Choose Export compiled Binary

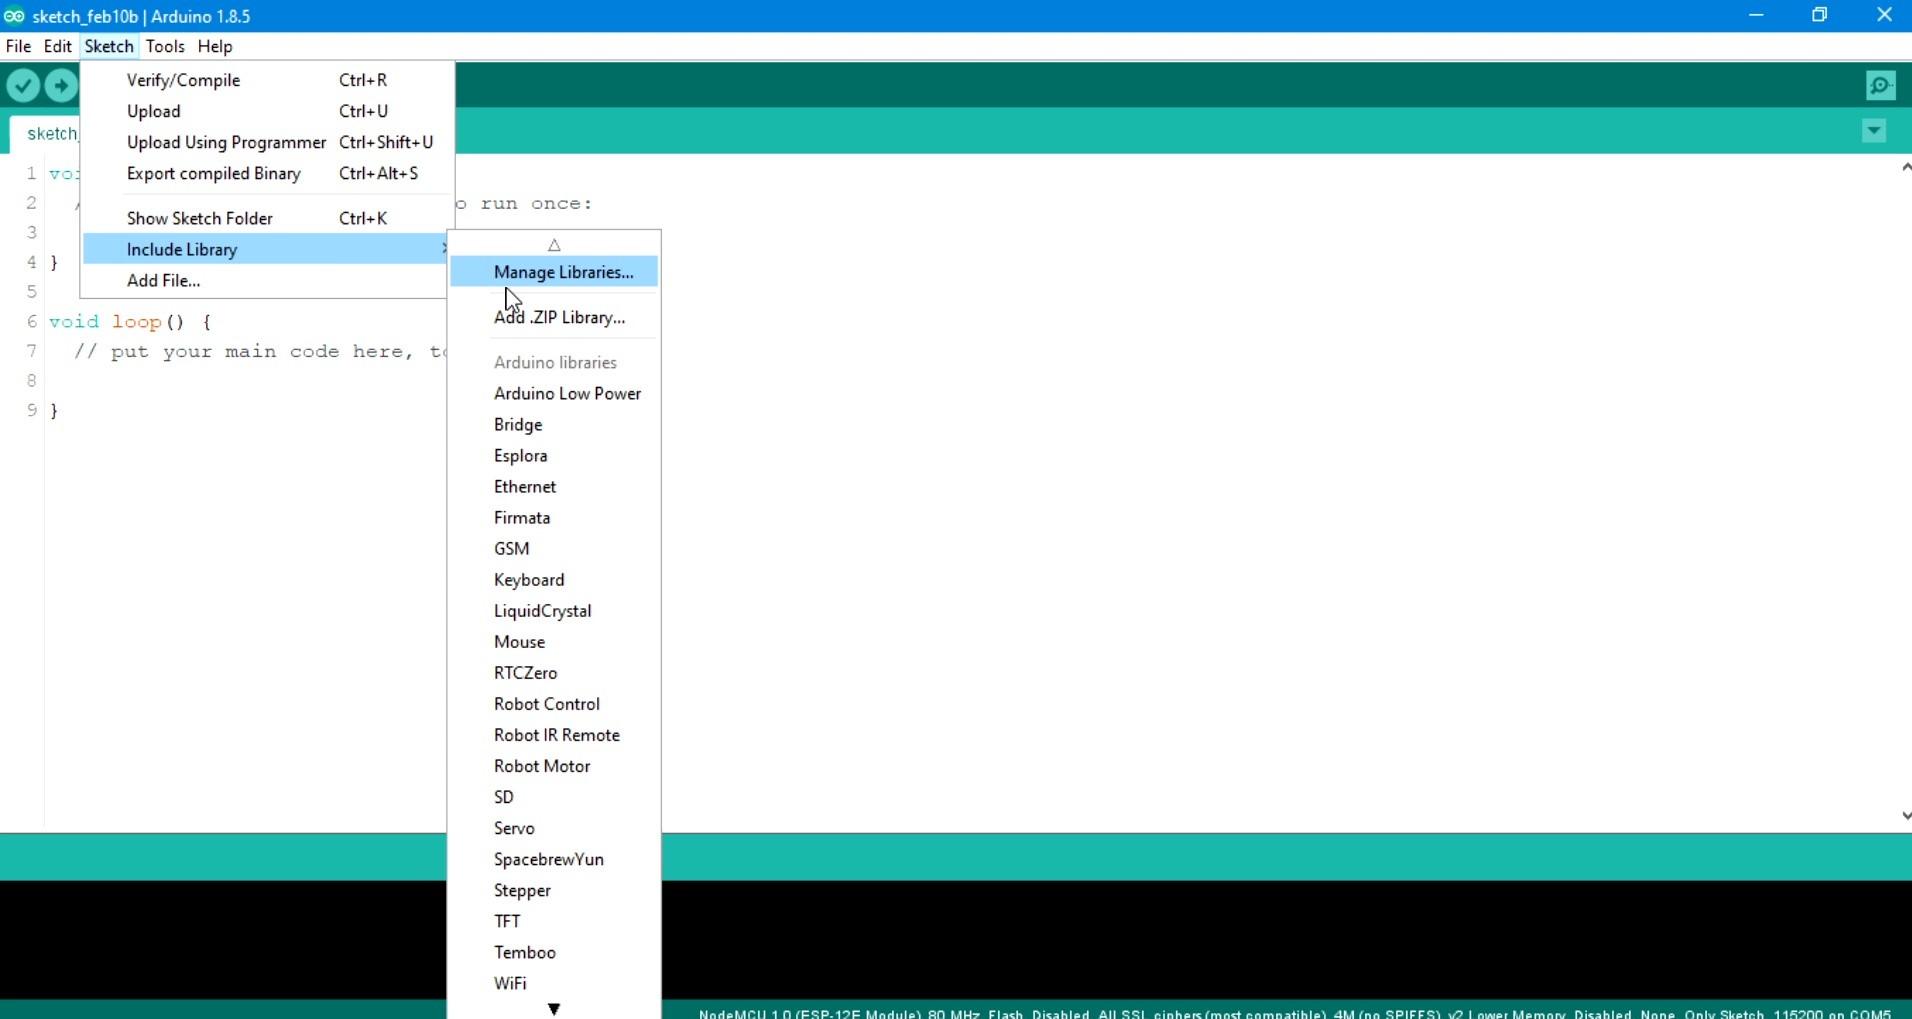pyautogui.click(x=267, y=173)
